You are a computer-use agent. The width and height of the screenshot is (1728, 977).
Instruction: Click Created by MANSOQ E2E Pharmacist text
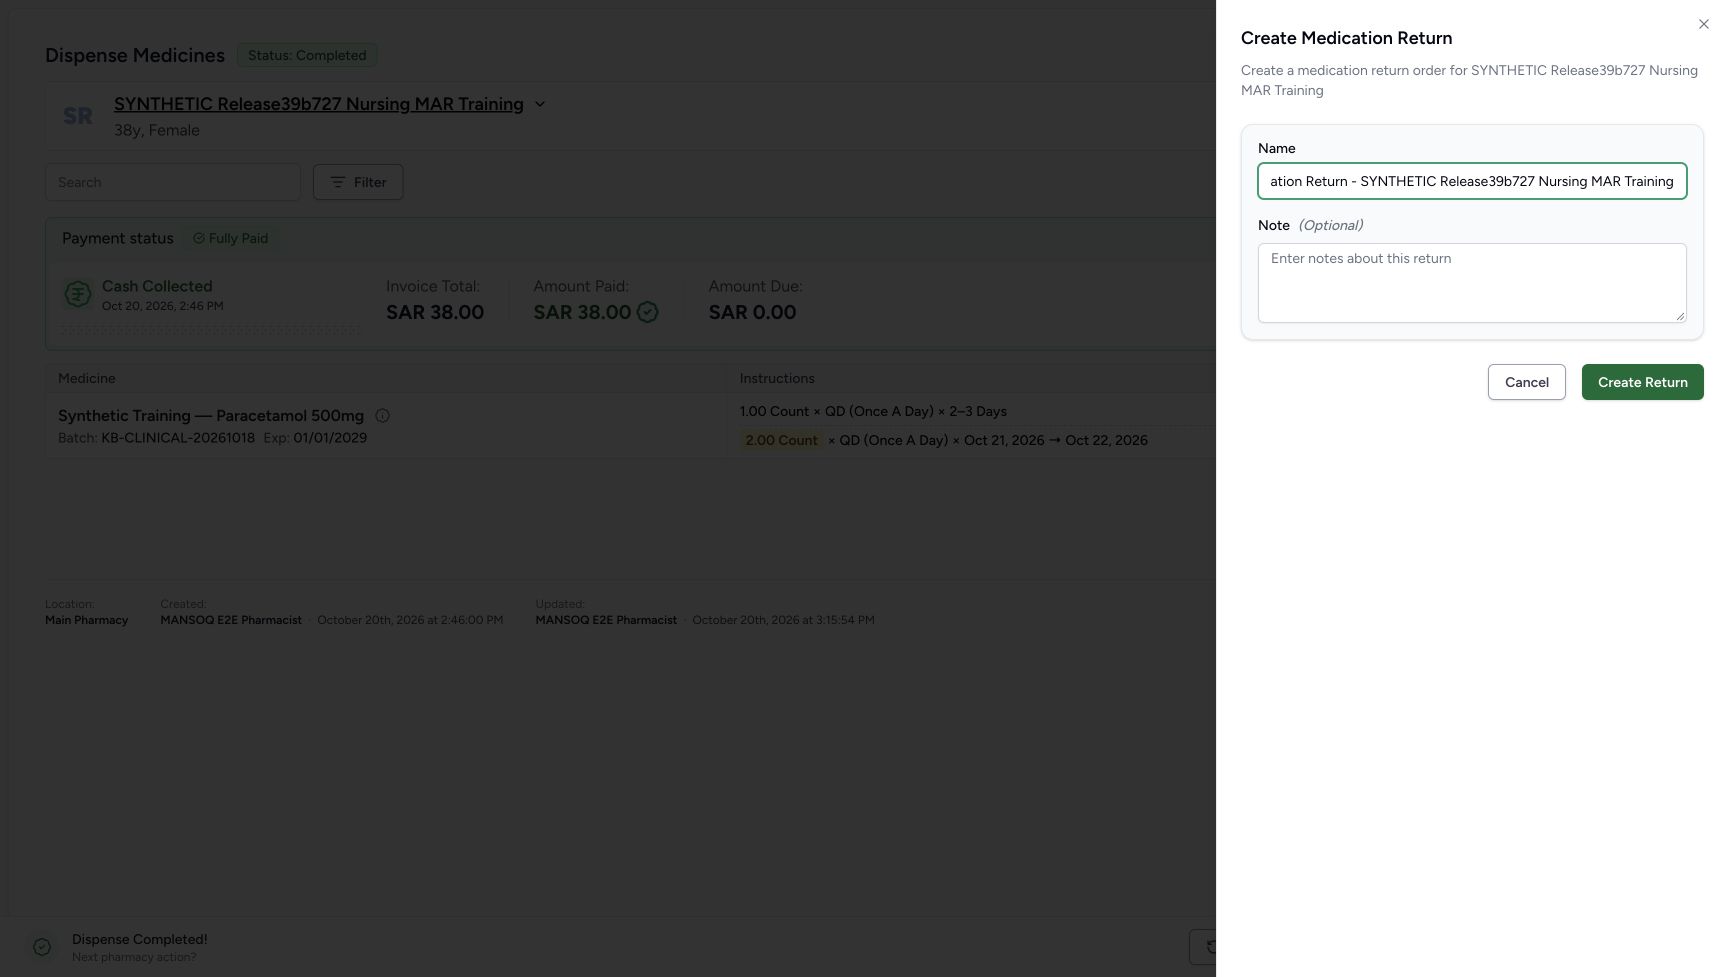pos(231,620)
